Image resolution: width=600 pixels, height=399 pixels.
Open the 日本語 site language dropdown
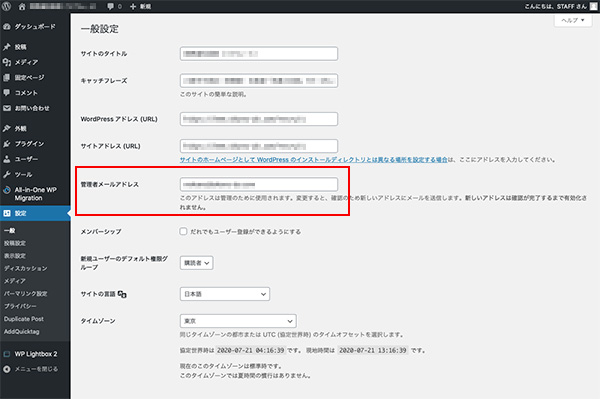pos(225,294)
